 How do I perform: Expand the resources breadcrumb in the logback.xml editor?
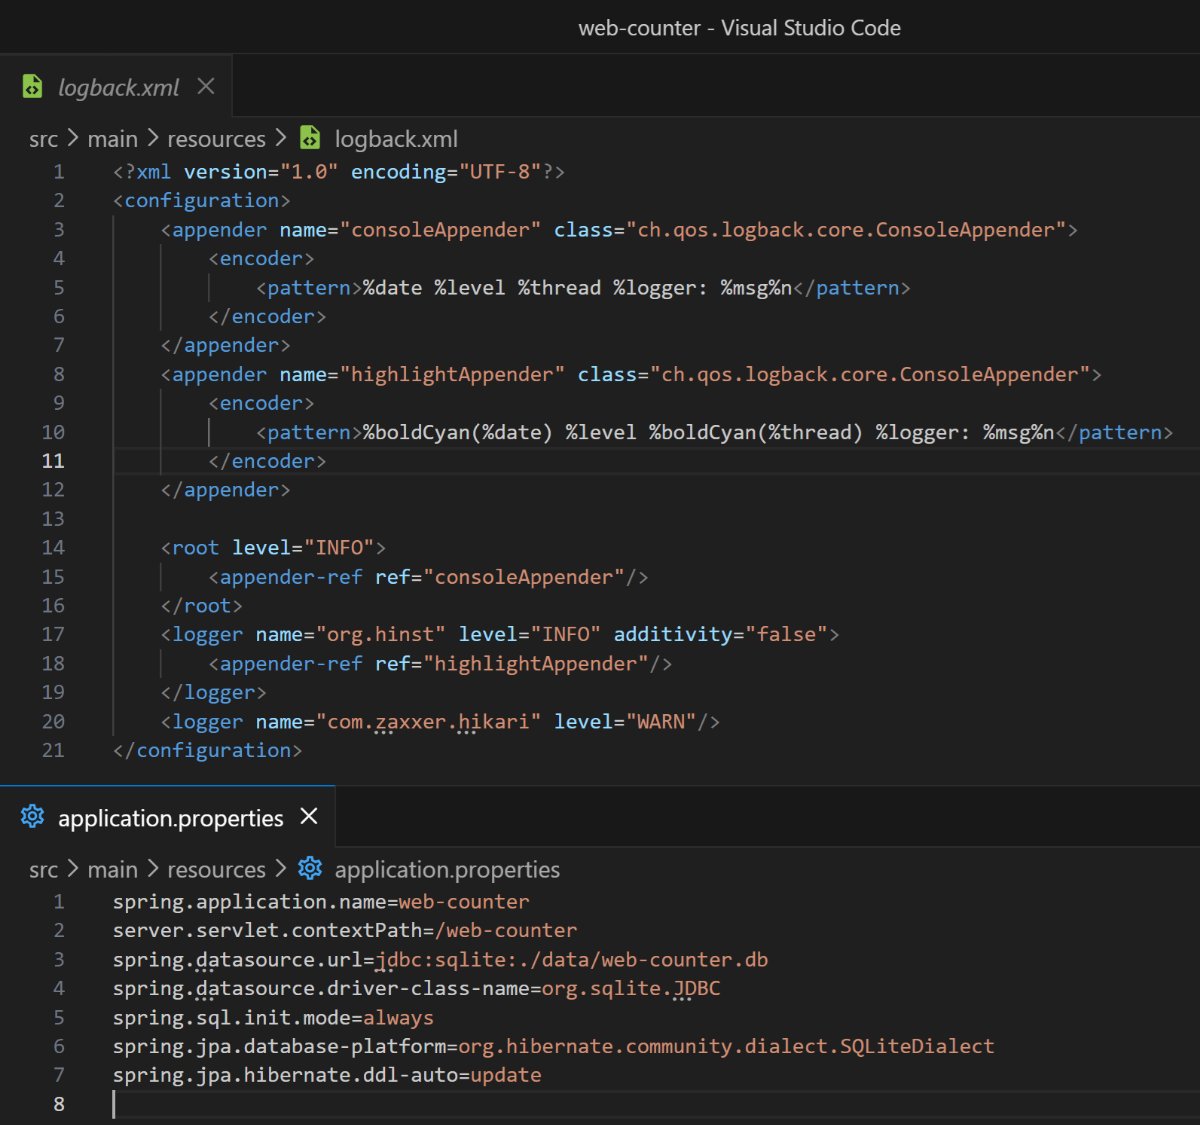(216, 139)
